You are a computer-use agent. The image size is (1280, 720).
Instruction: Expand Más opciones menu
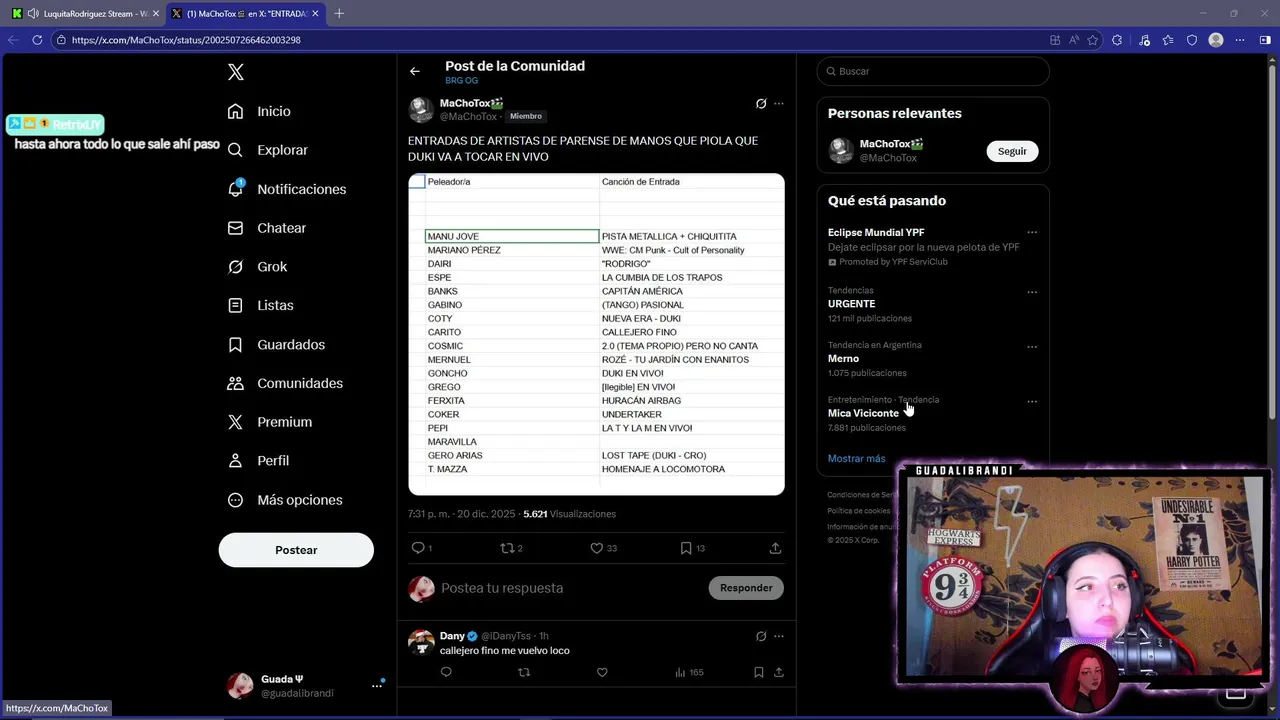286,500
